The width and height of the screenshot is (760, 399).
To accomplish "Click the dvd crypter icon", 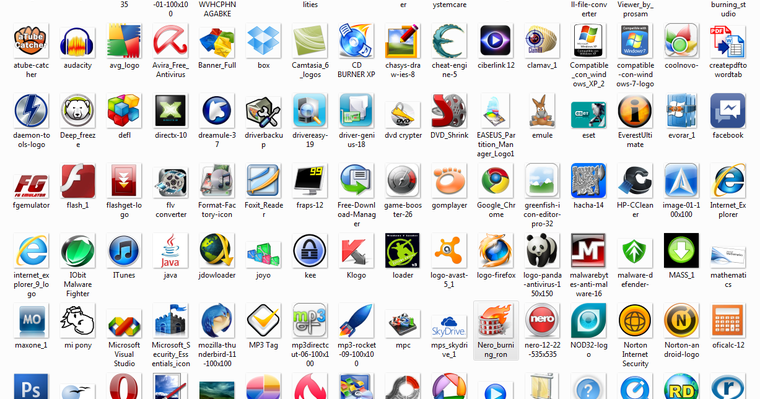I will pyautogui.click(x=403, y=114).
